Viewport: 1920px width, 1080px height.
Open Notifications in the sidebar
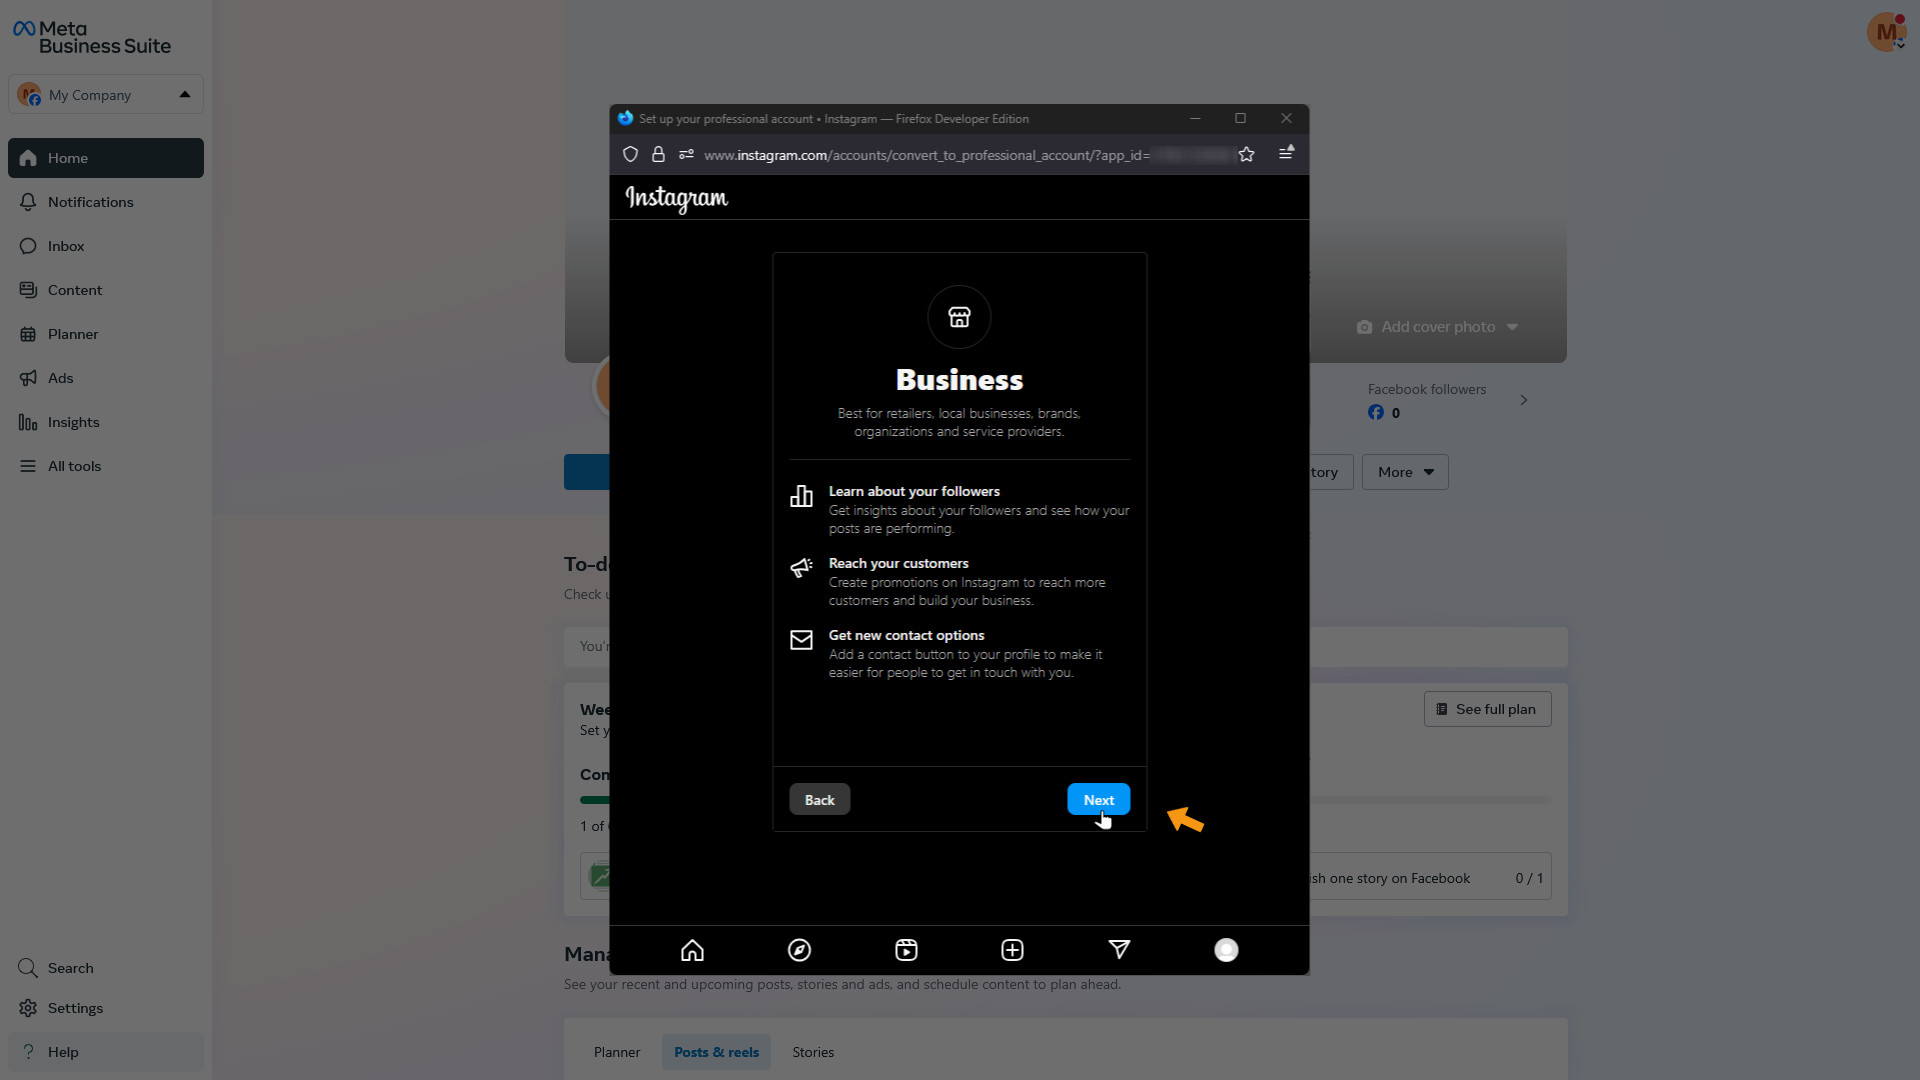pos(106,202)
